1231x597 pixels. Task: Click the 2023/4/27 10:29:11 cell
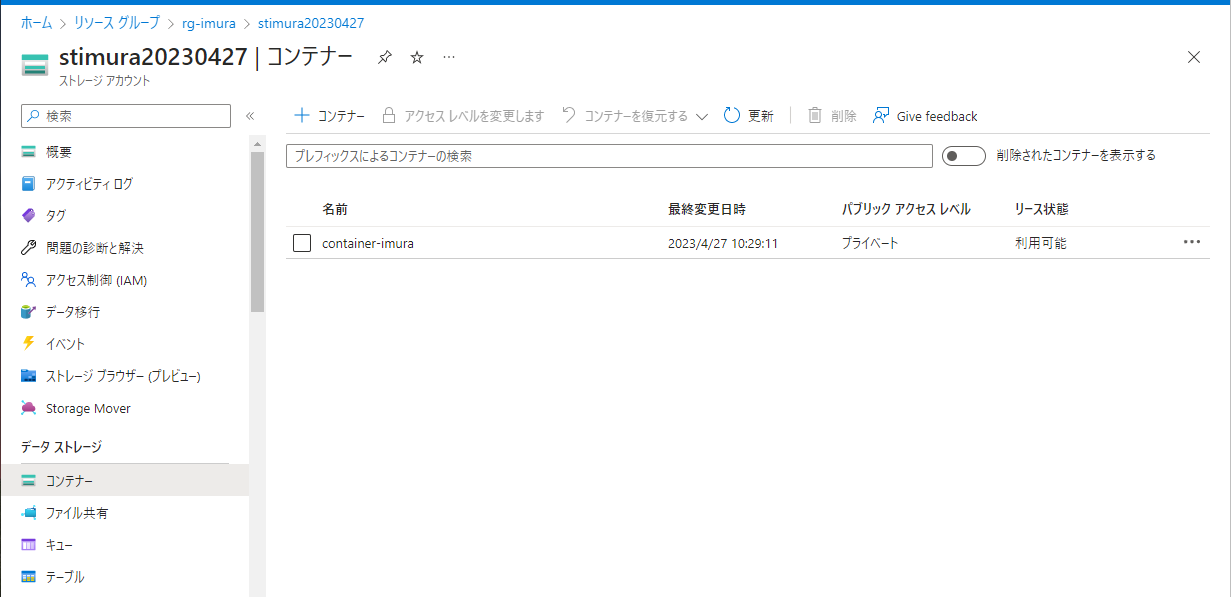coord(723,243)
